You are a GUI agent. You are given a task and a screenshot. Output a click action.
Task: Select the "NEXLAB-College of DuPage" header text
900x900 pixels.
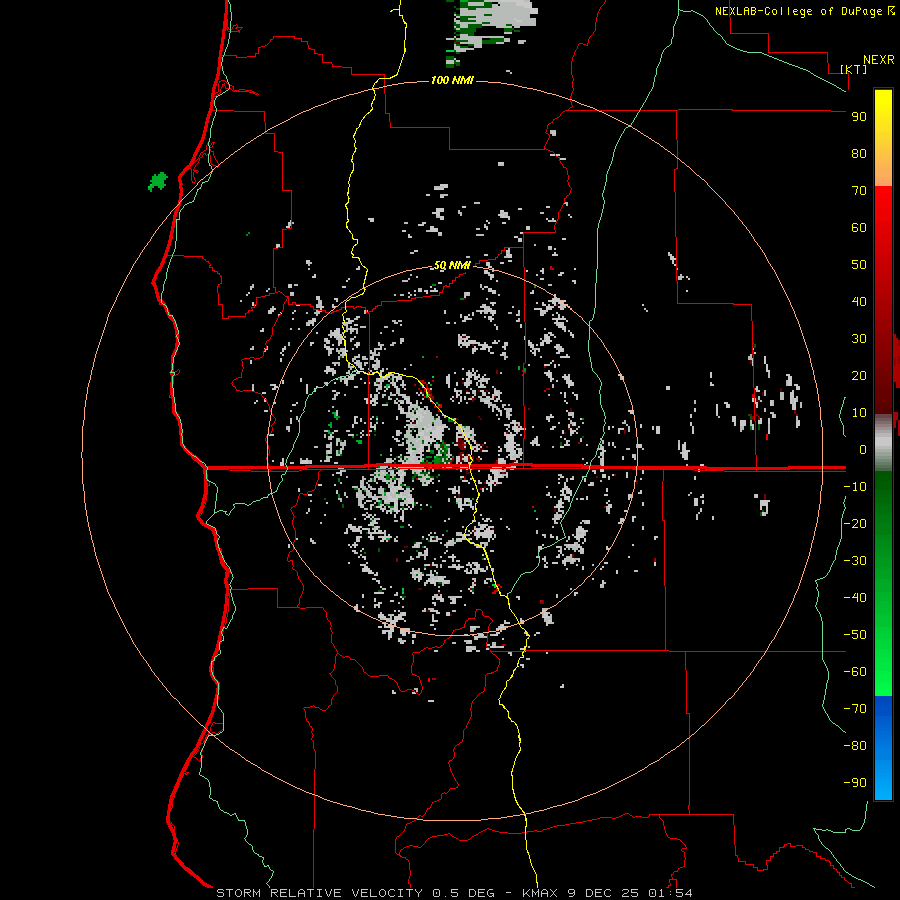800,11
